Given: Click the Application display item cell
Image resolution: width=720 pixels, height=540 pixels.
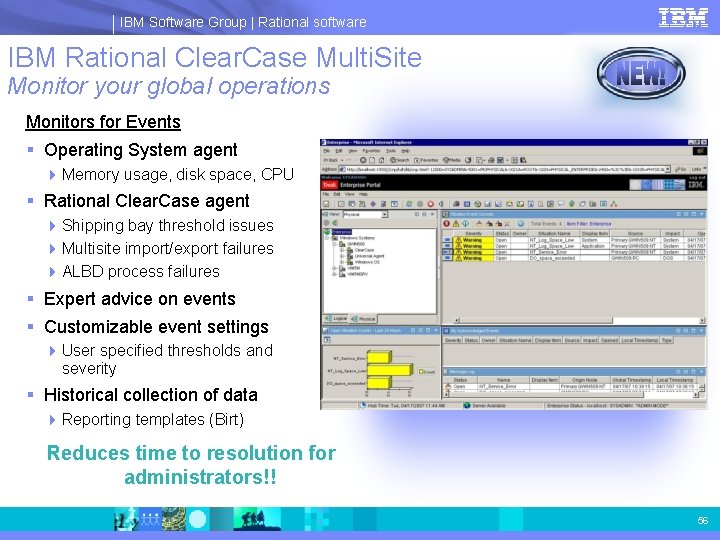Looking at the screenshot, I should coord(594,246).
